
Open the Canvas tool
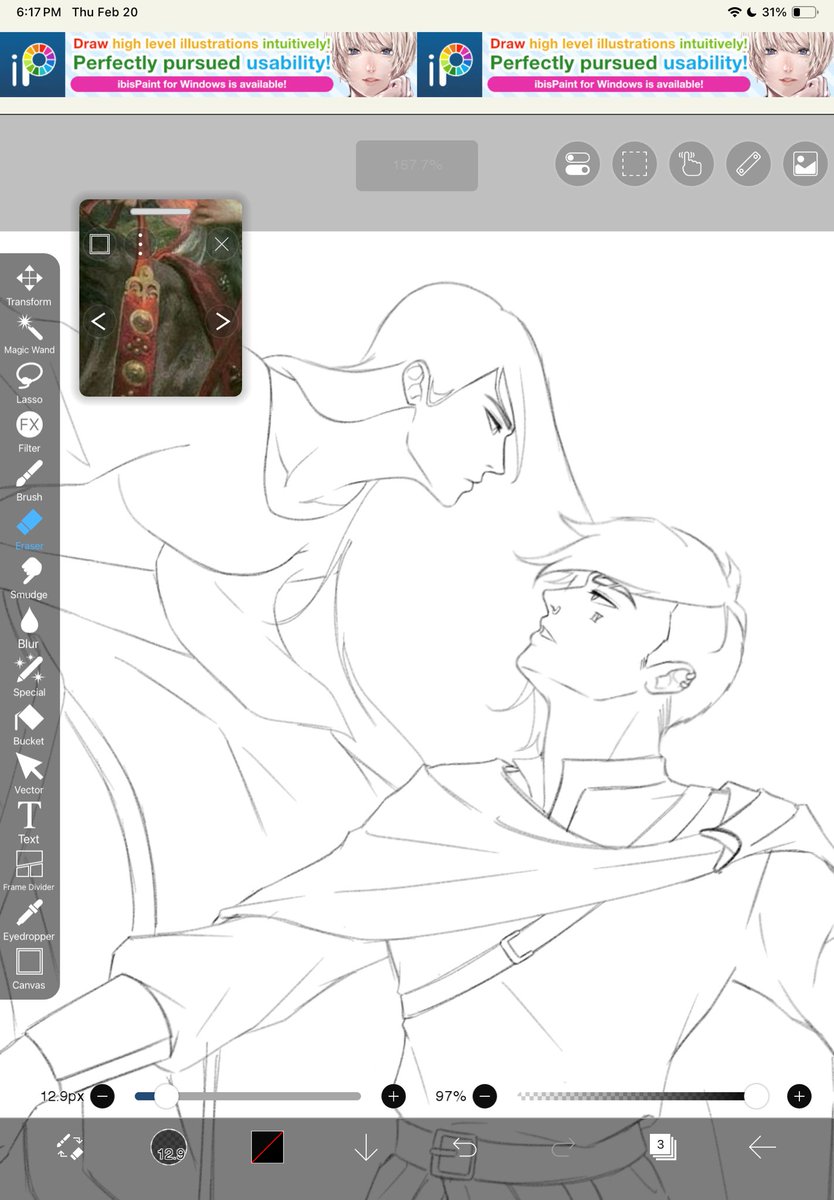[x=29, y=969]
